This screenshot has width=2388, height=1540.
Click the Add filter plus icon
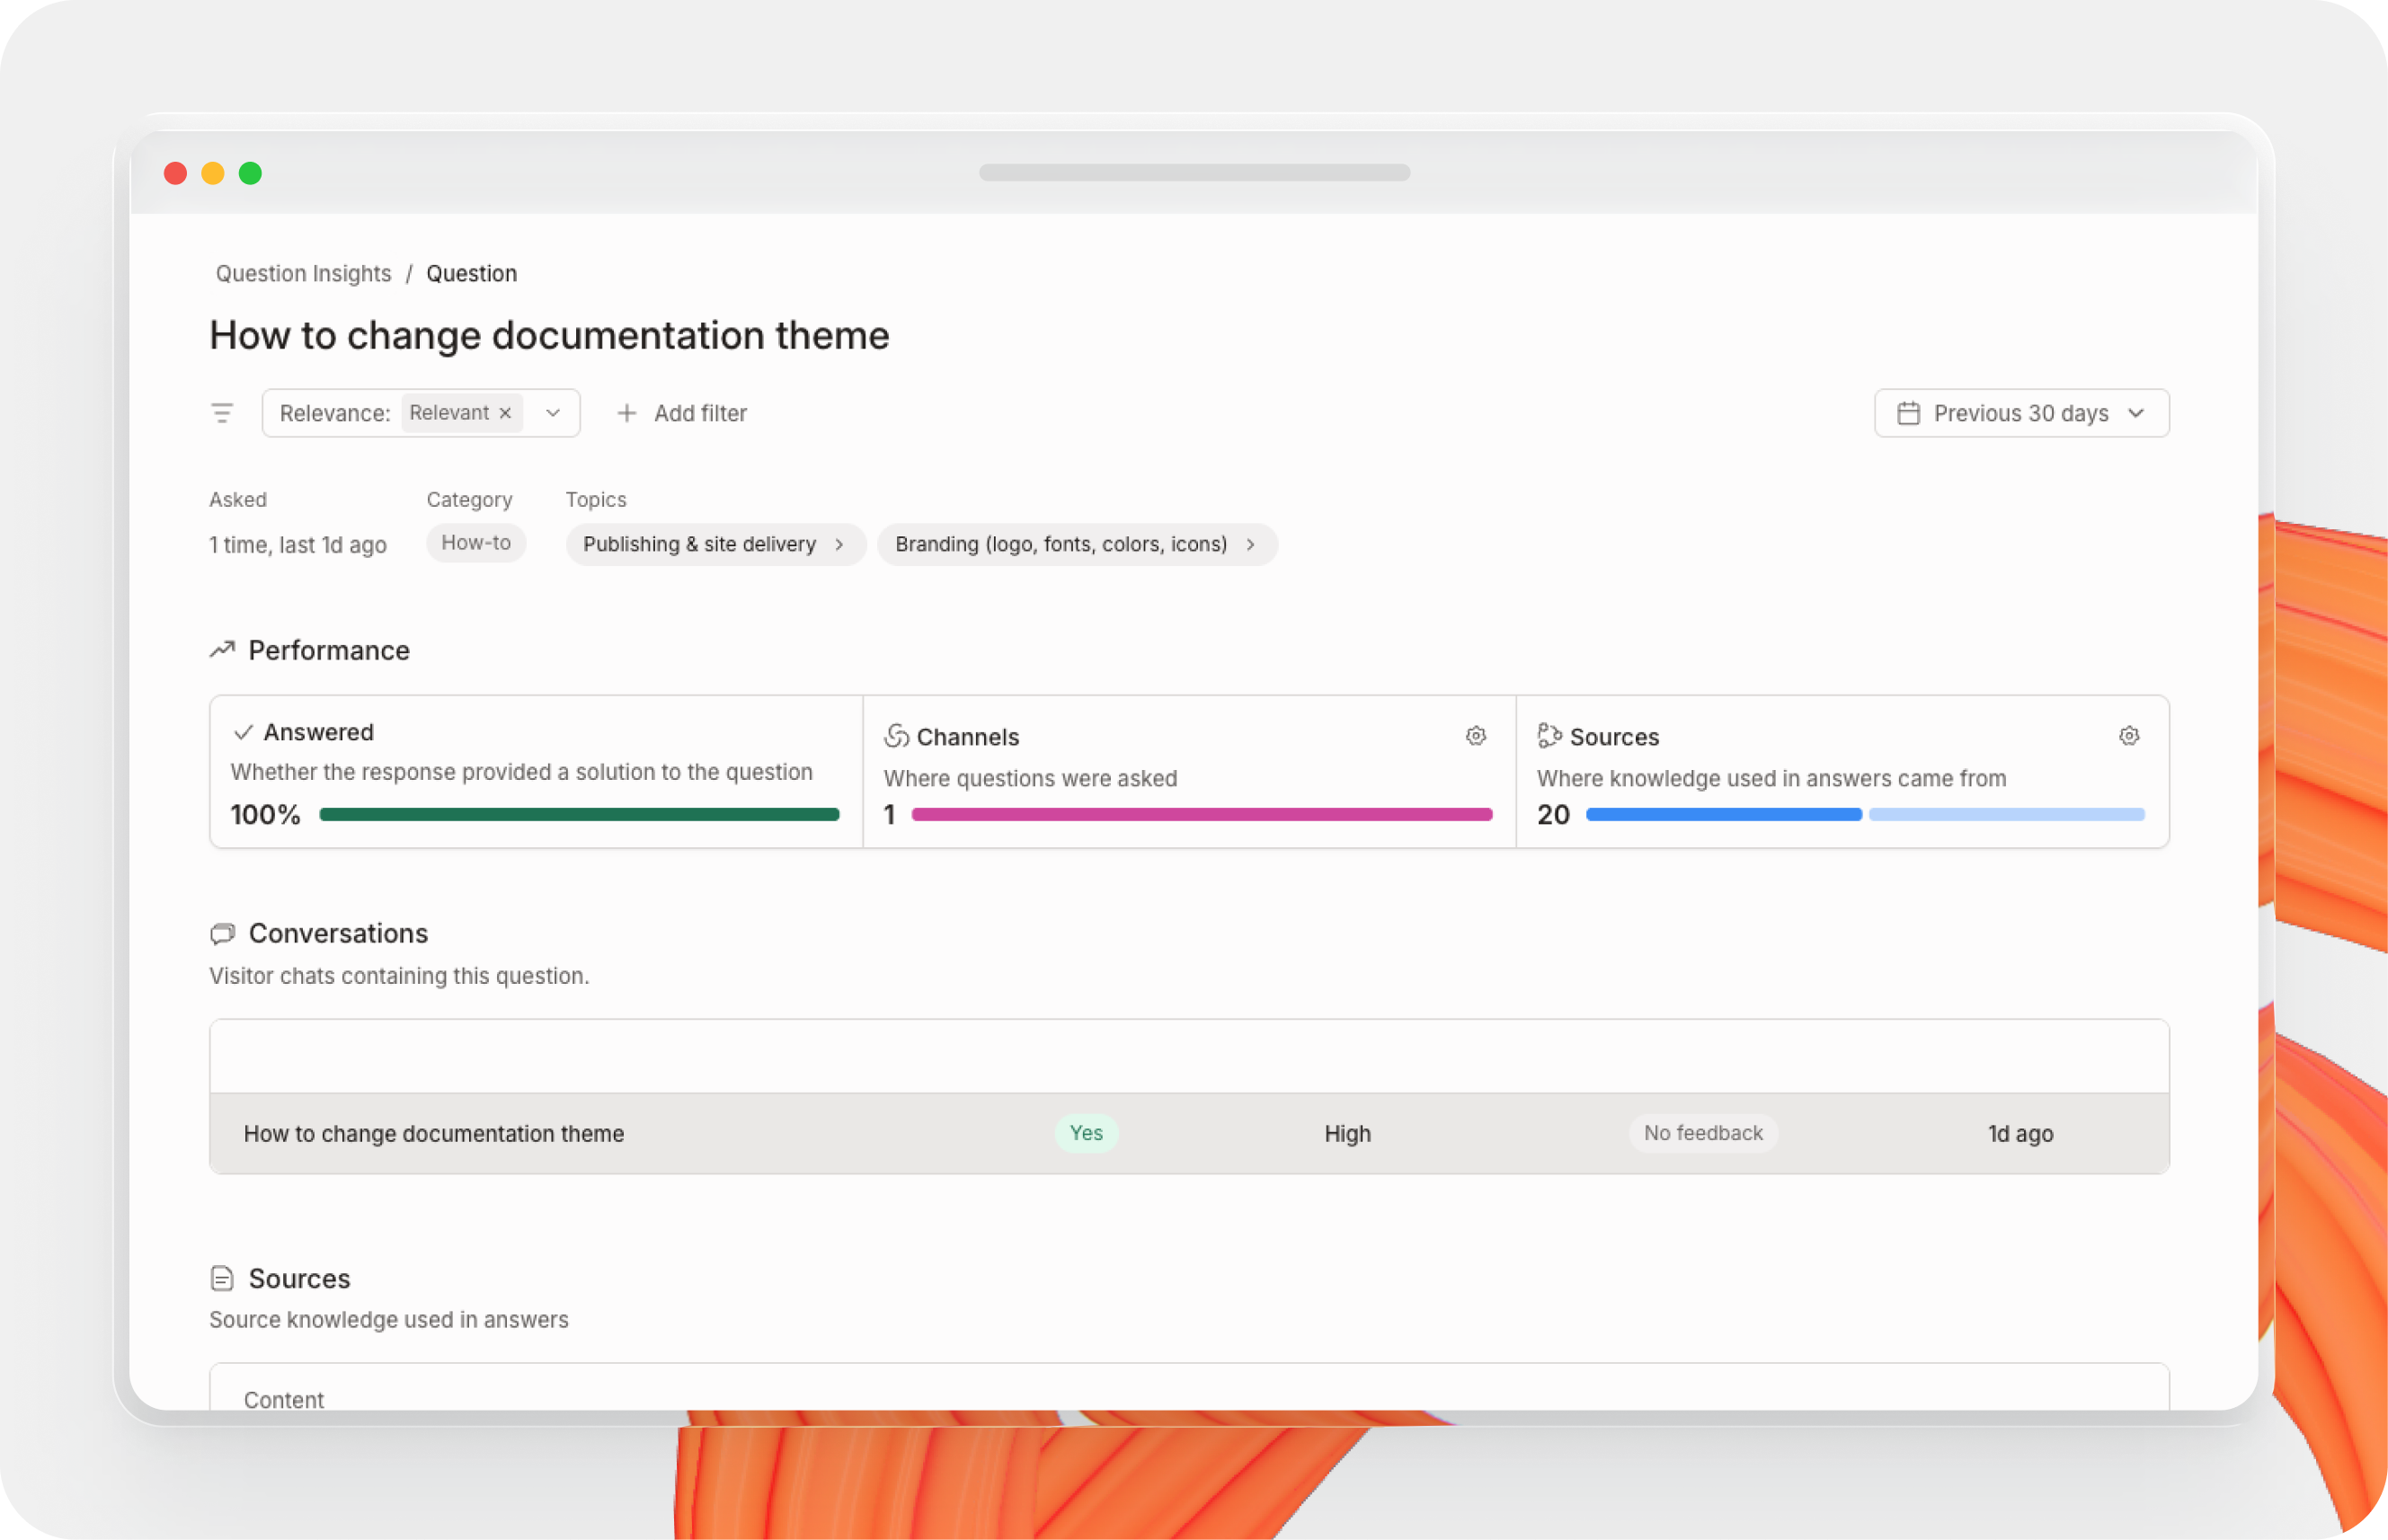coord(627,413)
